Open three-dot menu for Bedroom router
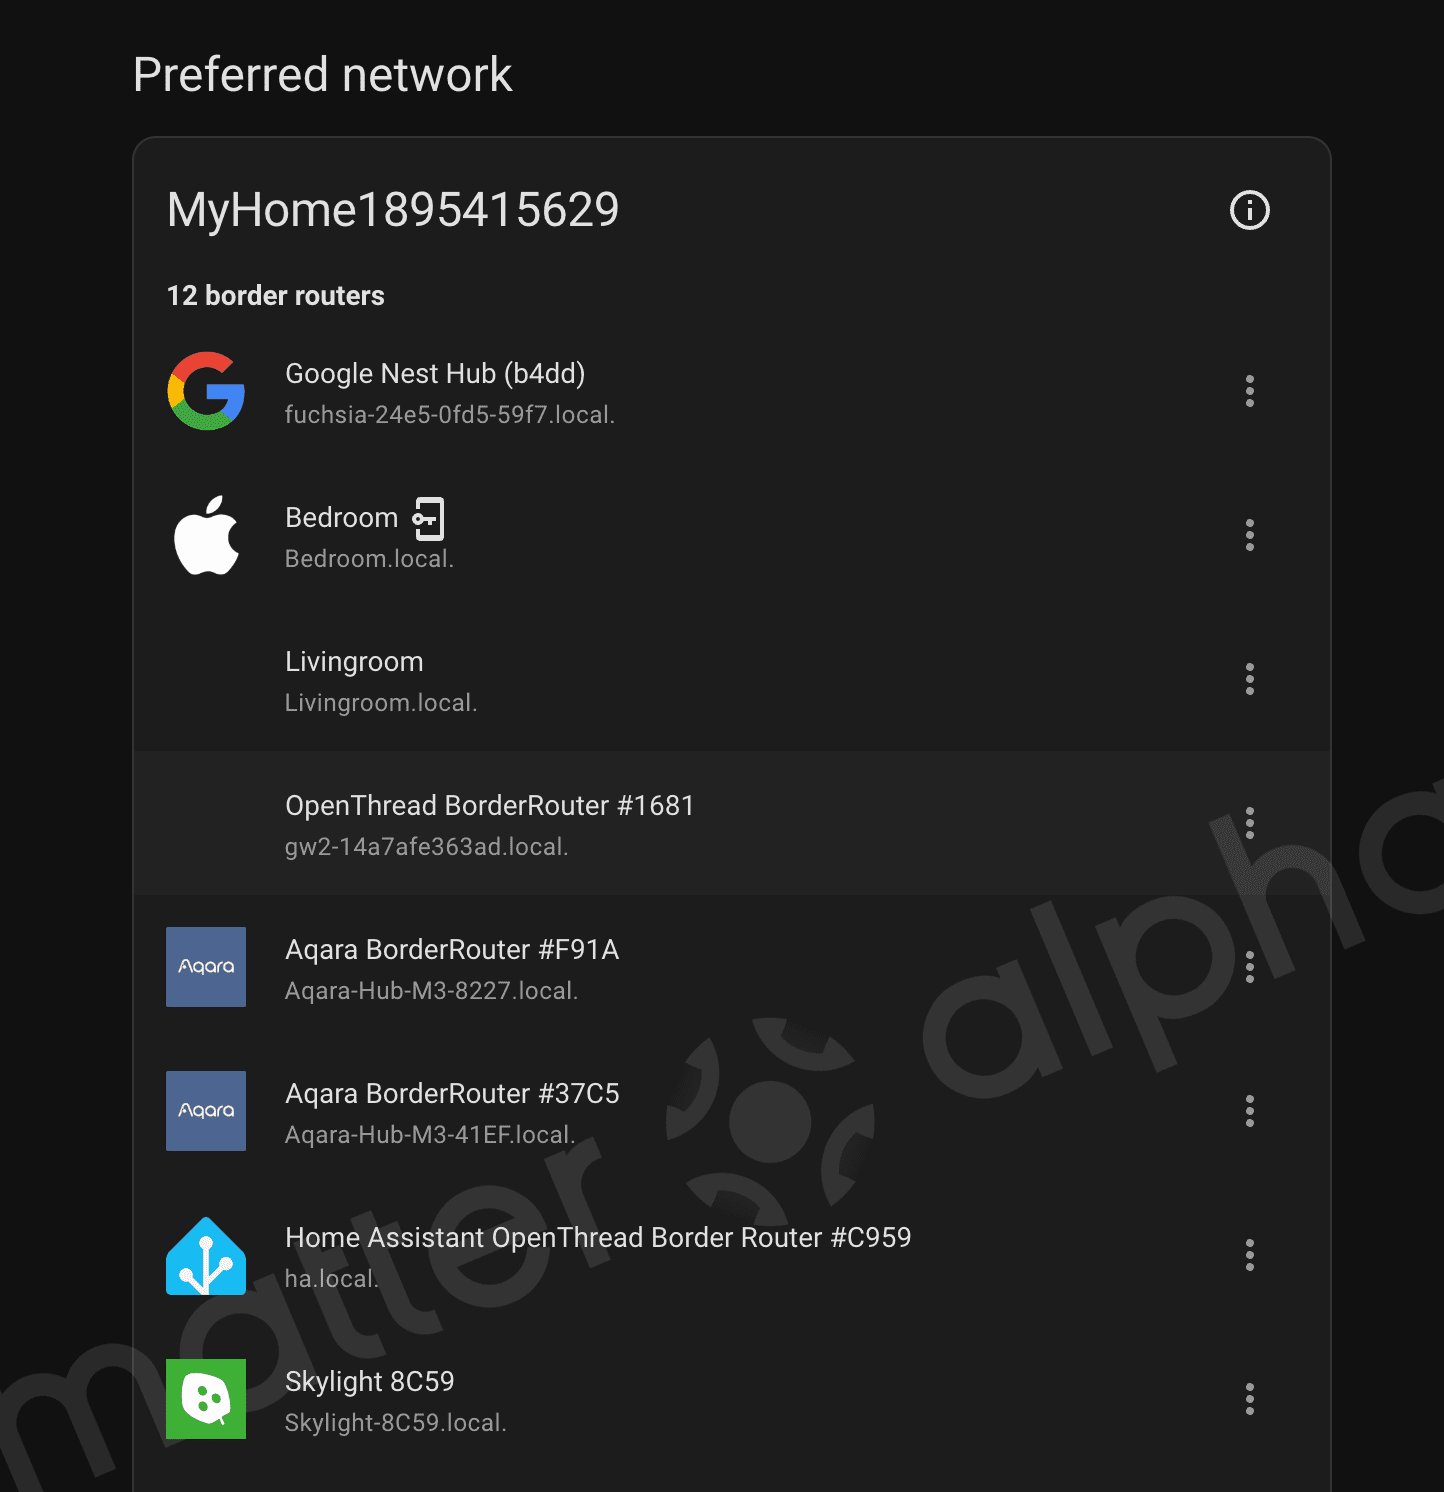 click(1249, 535)
